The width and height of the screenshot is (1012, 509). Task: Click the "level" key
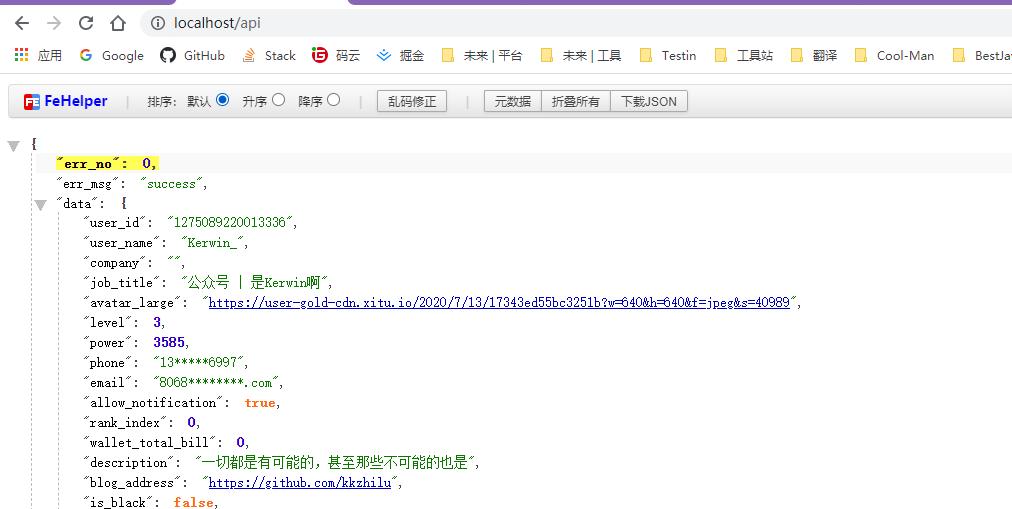pos(108,322)
